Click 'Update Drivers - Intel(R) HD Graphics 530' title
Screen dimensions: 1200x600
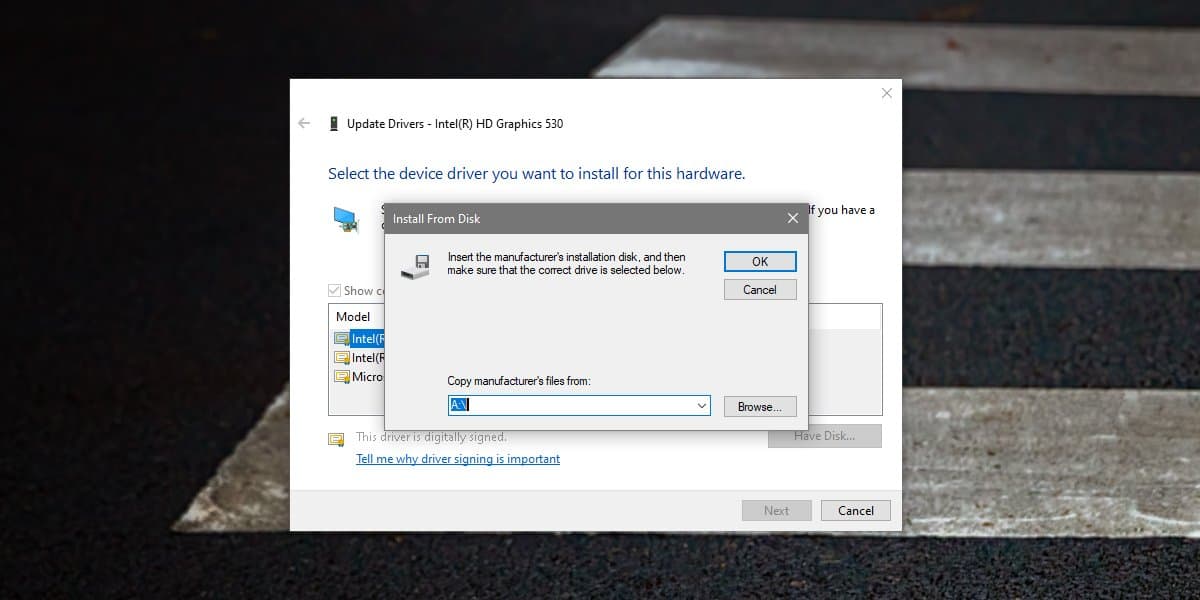[455, 124]
